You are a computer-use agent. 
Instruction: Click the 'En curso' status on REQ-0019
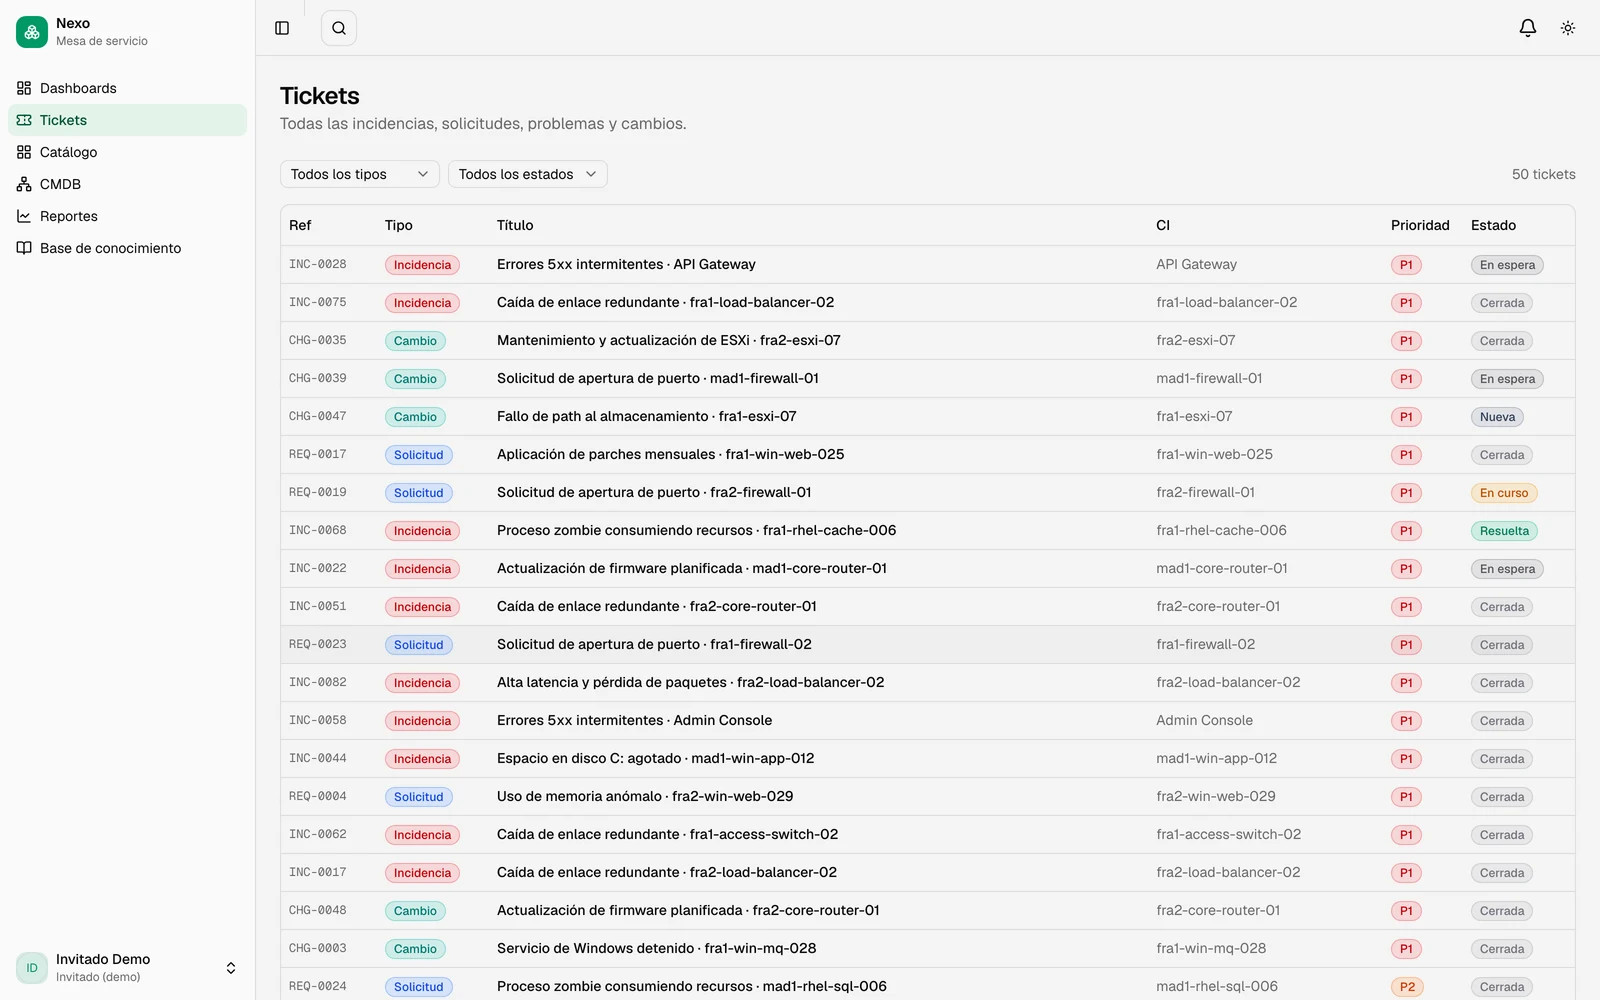tap(1504, 493)
